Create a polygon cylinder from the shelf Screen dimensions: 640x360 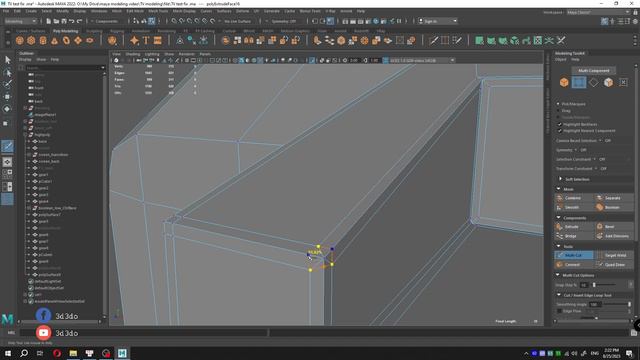coord(43,40)
